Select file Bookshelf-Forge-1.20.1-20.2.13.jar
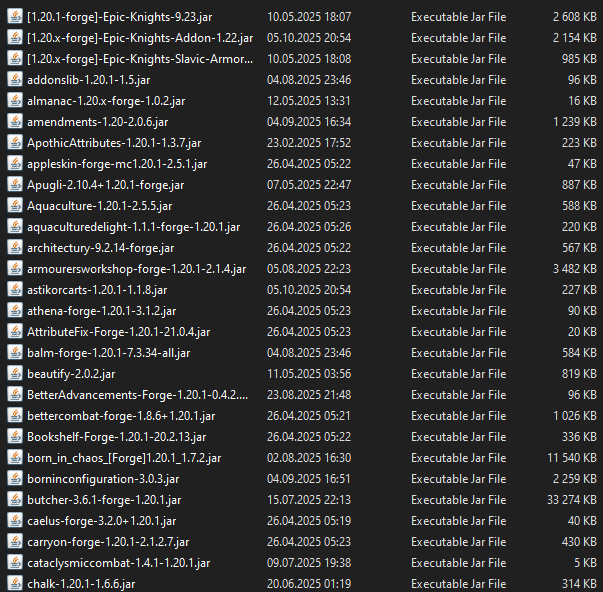 click(117, 437)
